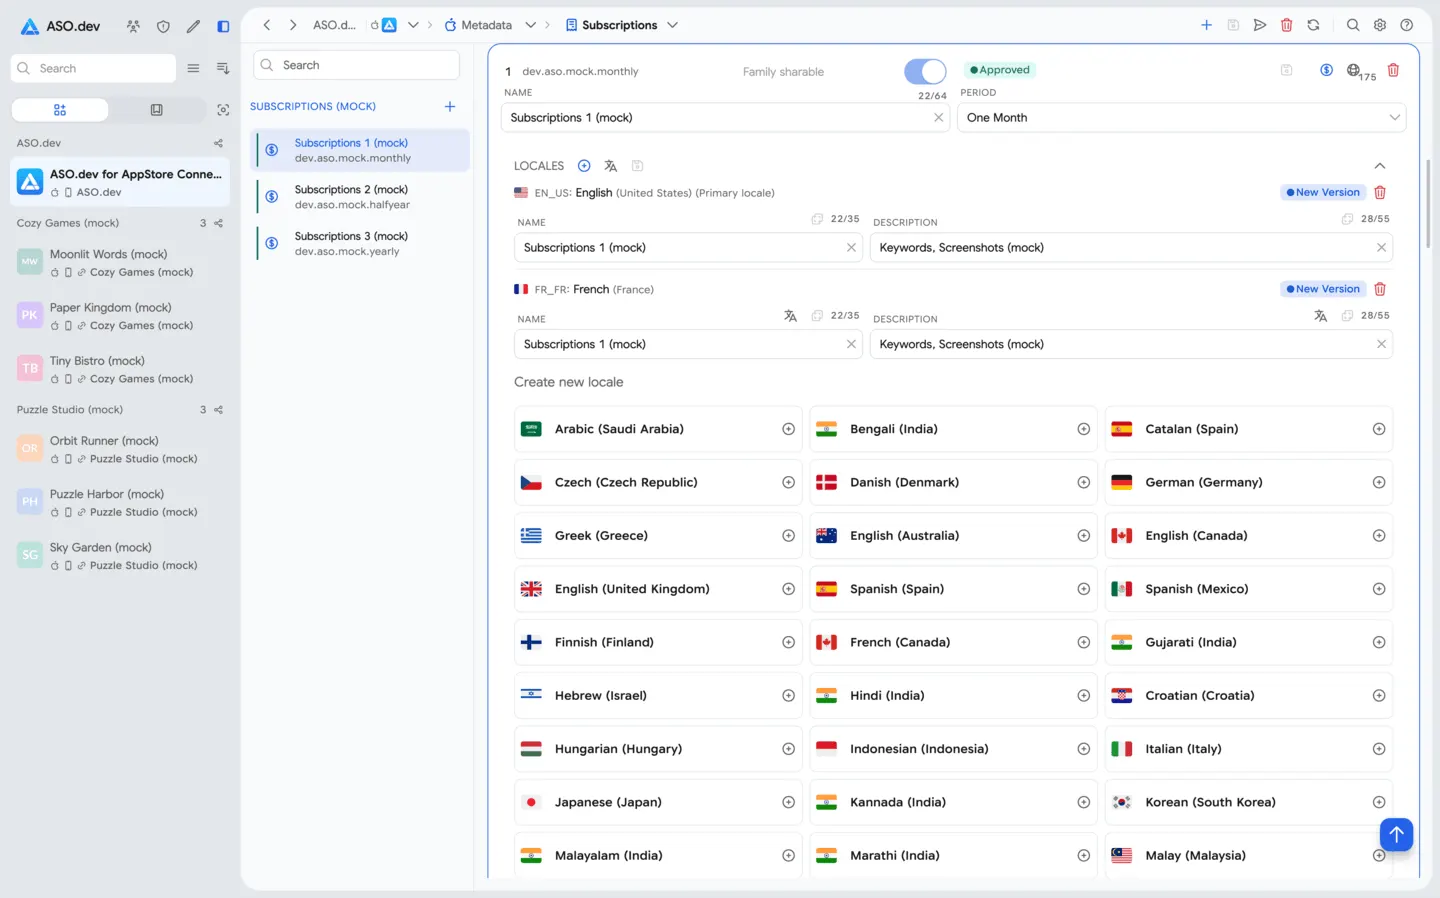Collapse the LOCALES section chevron
Image resolution: width=1440 pixels, height=898 pixels.
click(x=1380, y=166)
